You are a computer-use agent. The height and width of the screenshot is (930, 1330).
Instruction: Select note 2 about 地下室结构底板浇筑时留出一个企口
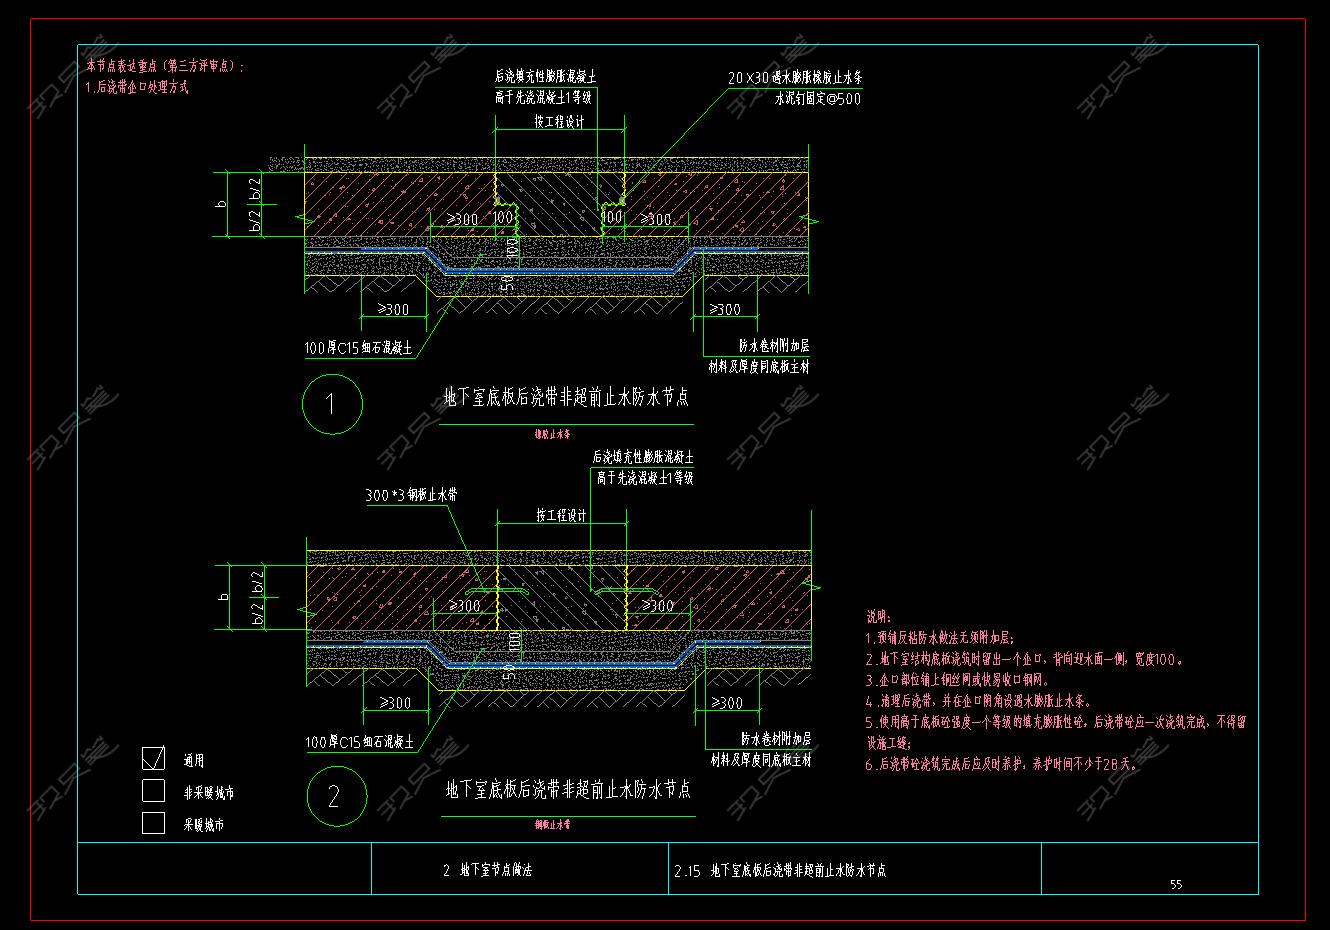coord(1025,660)
